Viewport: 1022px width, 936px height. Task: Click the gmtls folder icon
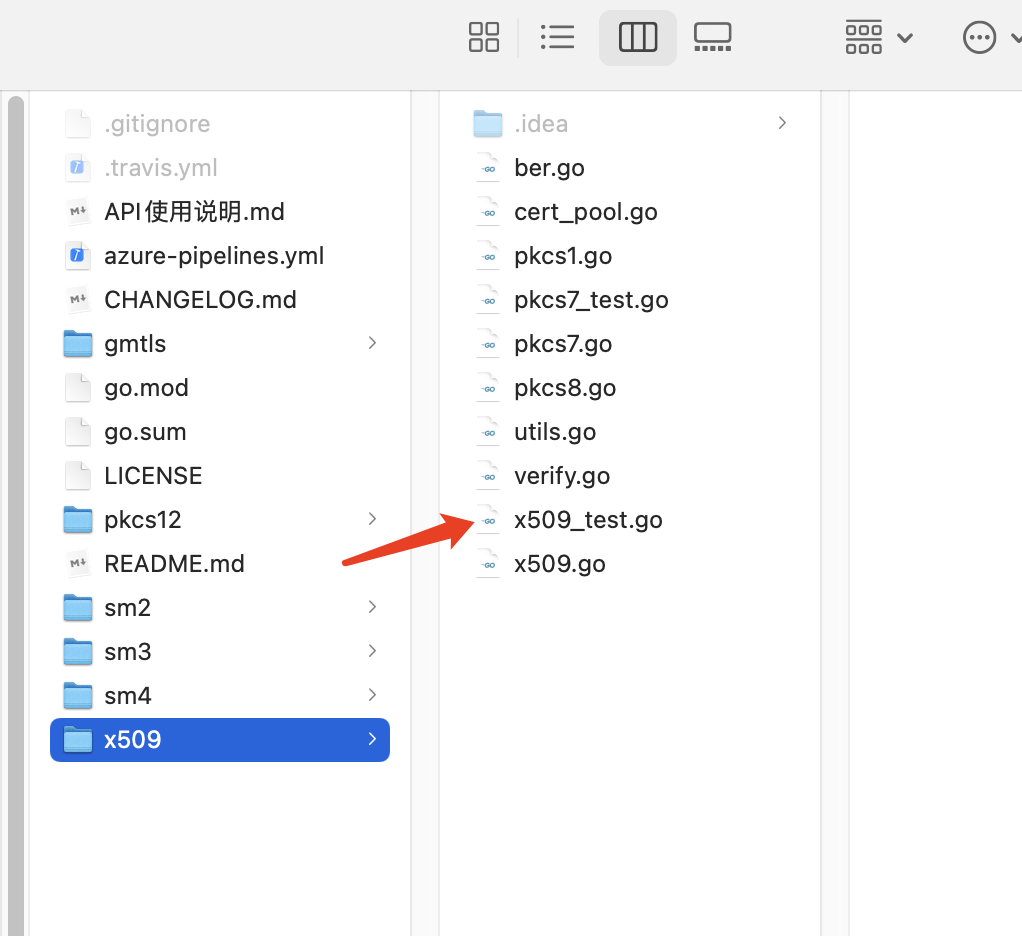coord(78,343)
